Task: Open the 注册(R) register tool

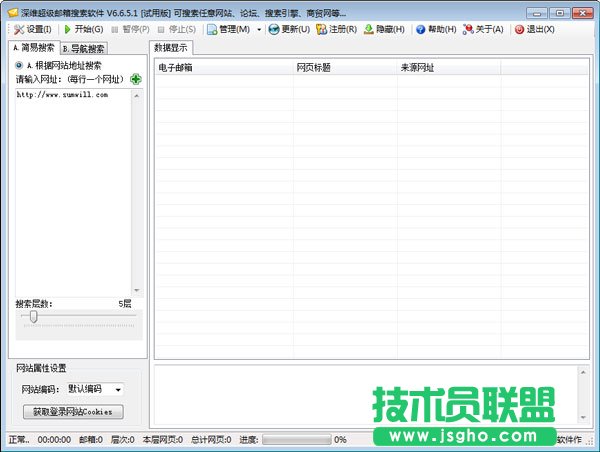Action: [336, 29]
